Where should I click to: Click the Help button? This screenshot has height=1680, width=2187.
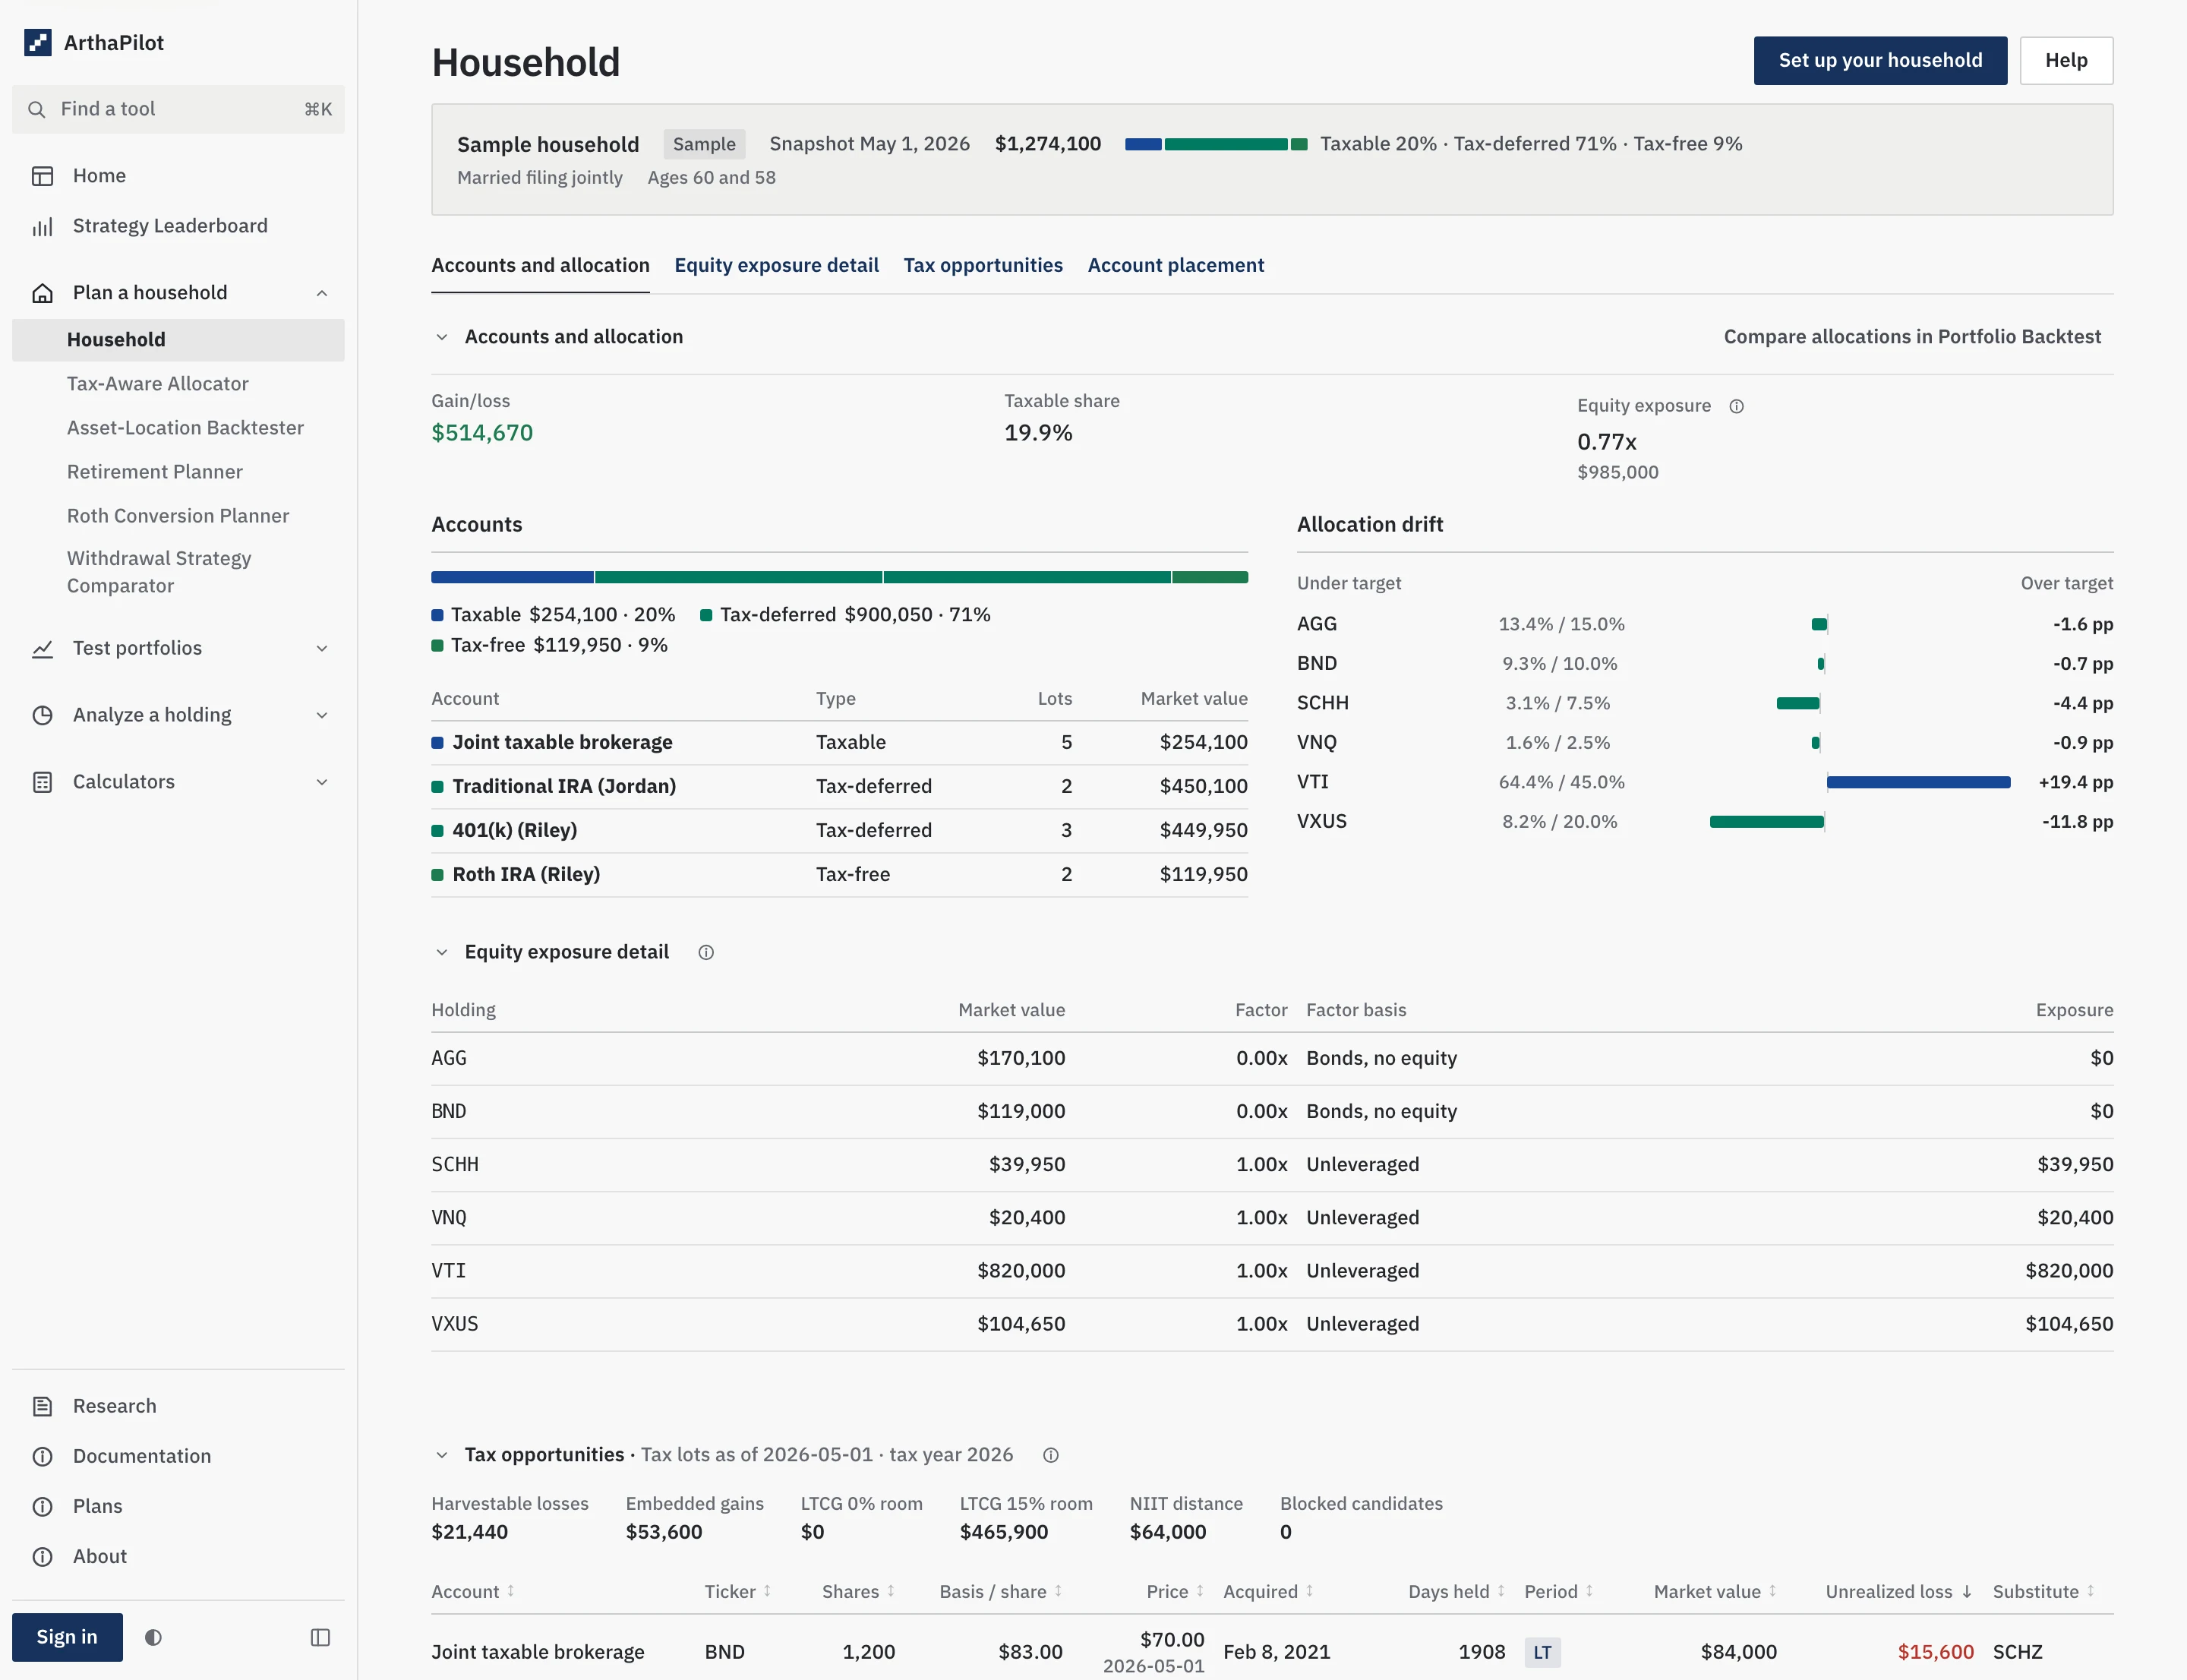click(x=2066, y=60)
